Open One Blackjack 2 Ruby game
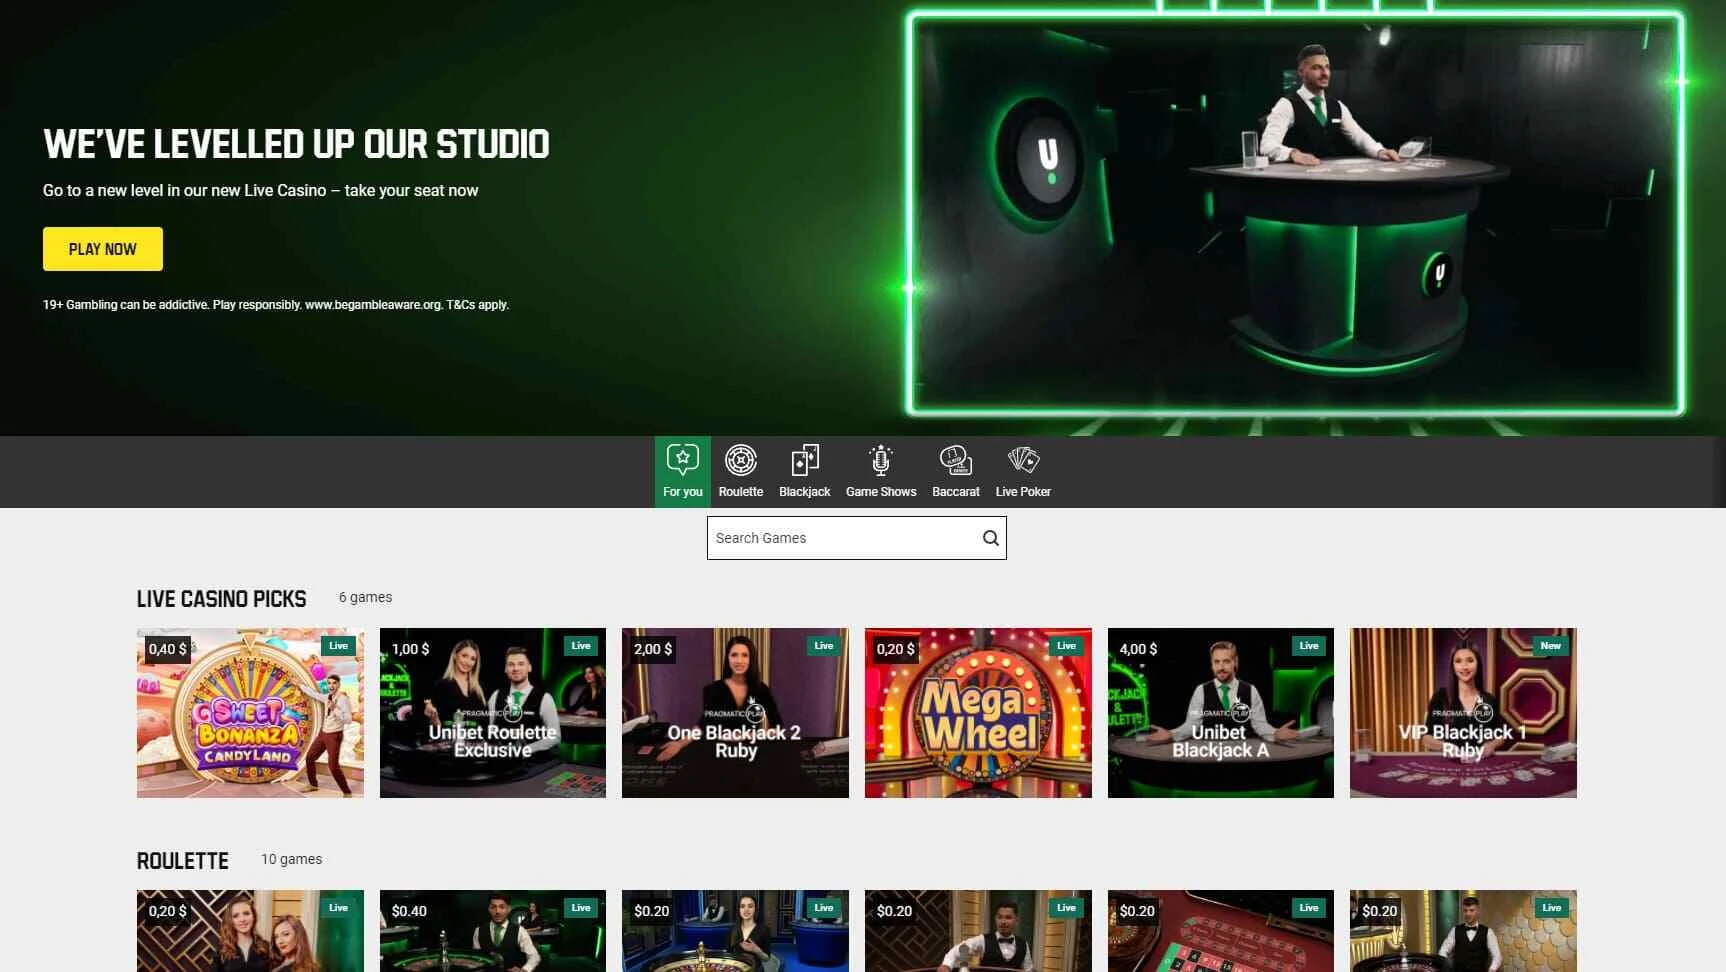1726x972 pixels. (735, 713)
